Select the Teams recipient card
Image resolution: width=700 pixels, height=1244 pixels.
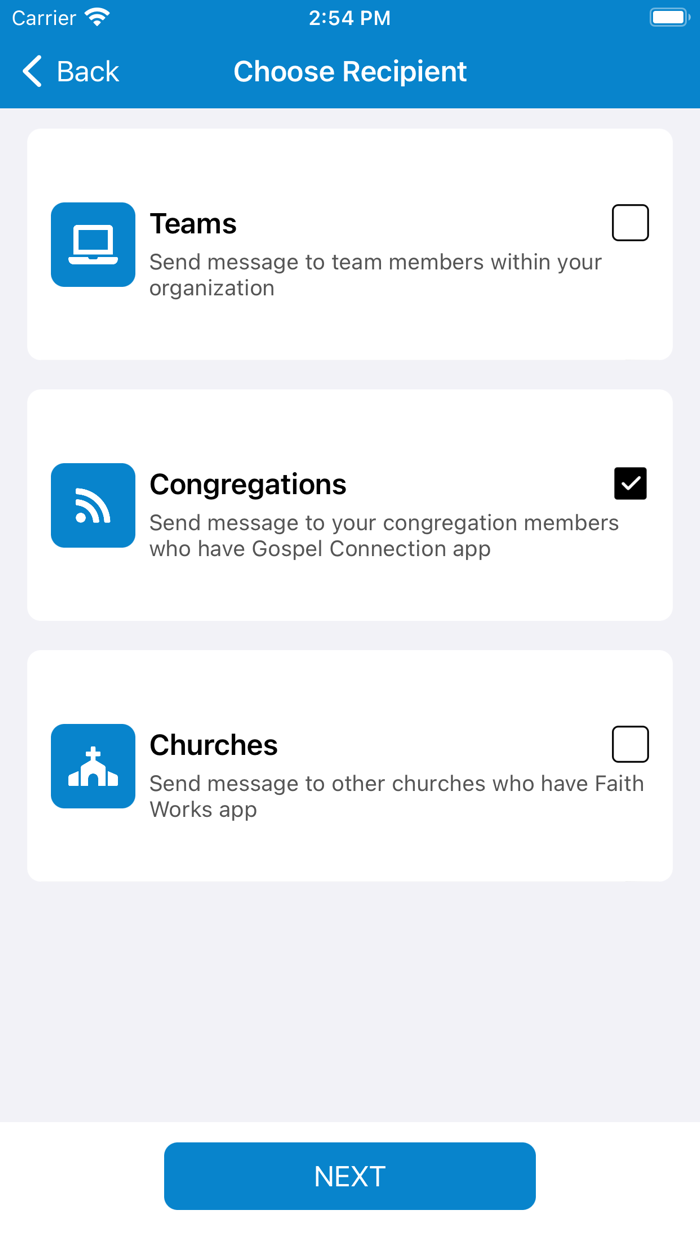[x=350, y=244]
